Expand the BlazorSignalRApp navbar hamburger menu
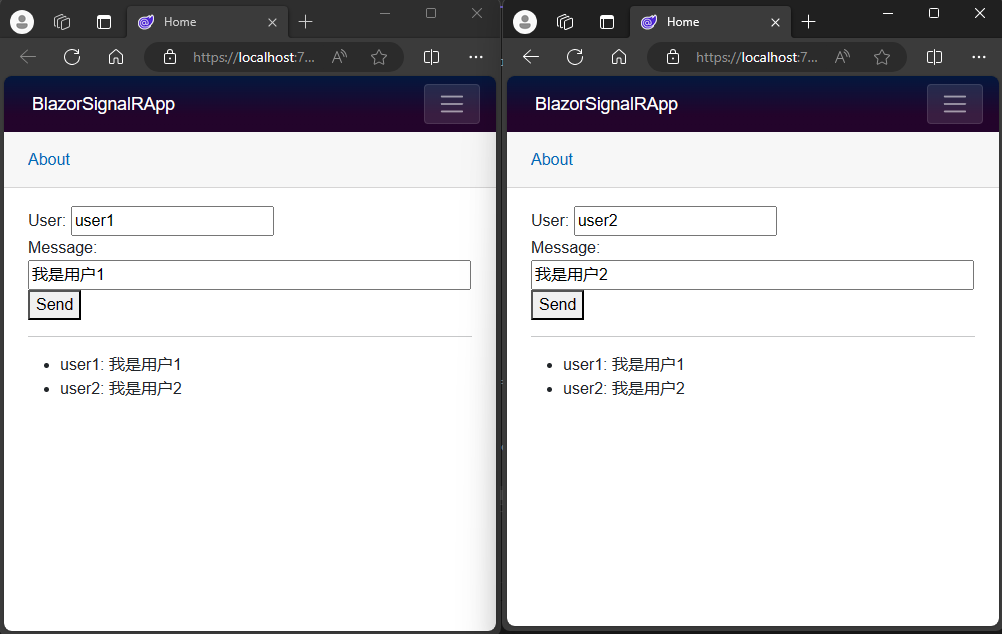1002x634 pixels. (451, 103)
